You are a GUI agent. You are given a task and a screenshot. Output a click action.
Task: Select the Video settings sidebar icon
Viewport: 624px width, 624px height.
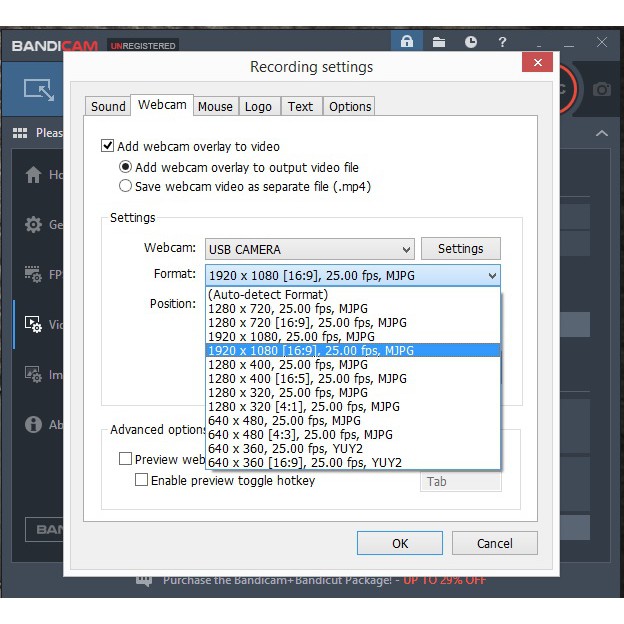pyautogui.click(x=33, y=324)
